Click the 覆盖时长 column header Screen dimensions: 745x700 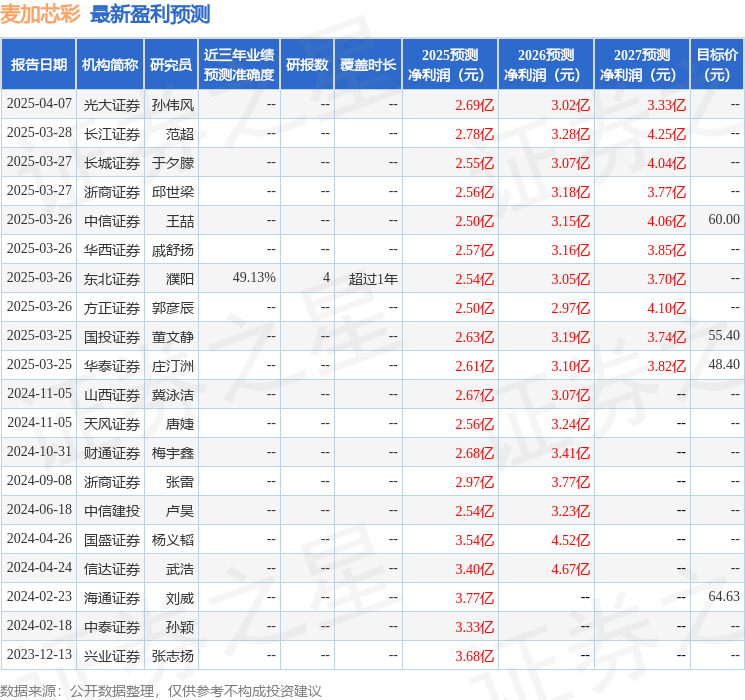point(368,65)
